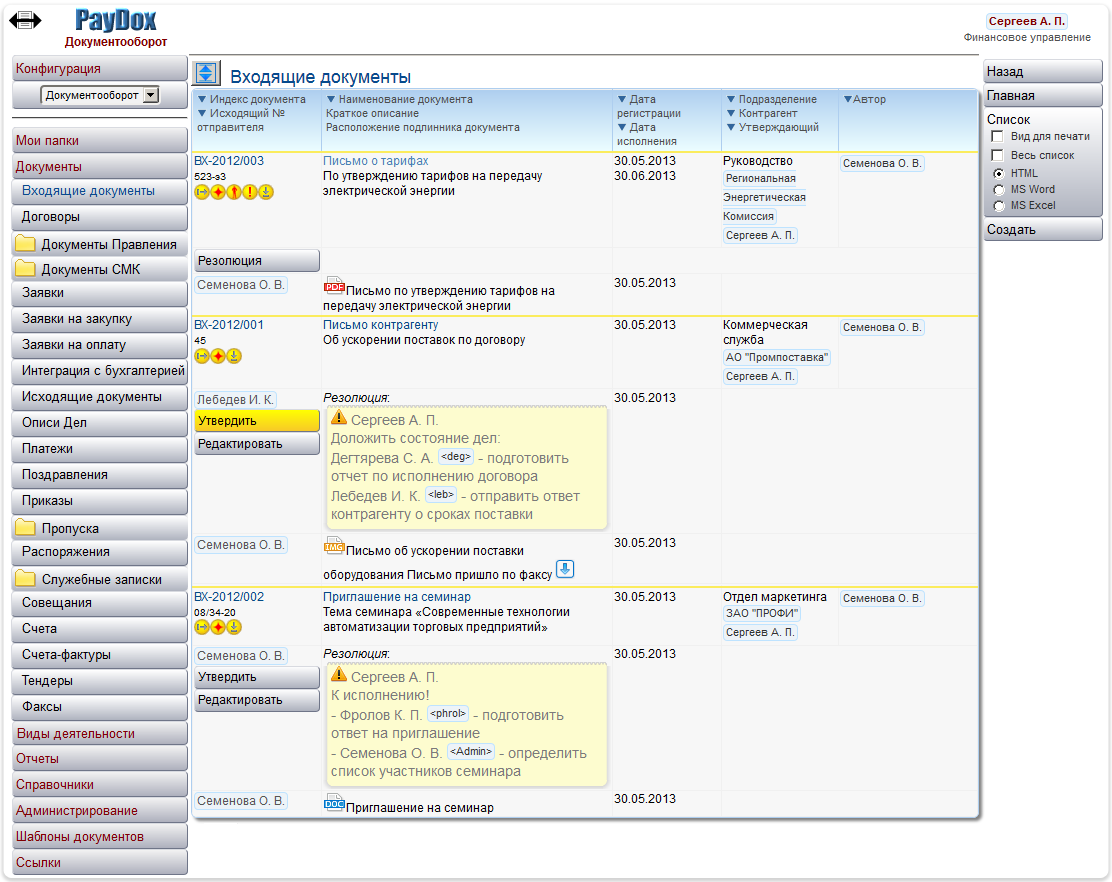The width and height of the screenshot is (1112, 882).
Task: Open the 'Письмо о тарифах' document link
Action: (x=375, y=161)
